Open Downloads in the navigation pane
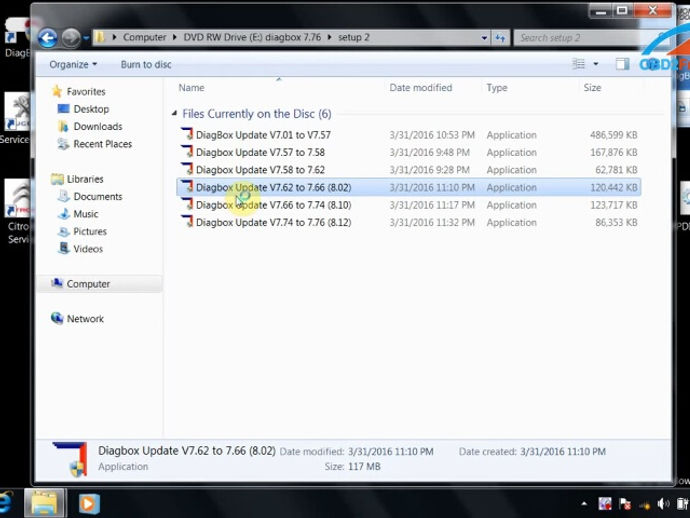690x518 pixels. [x=98, y=126]
